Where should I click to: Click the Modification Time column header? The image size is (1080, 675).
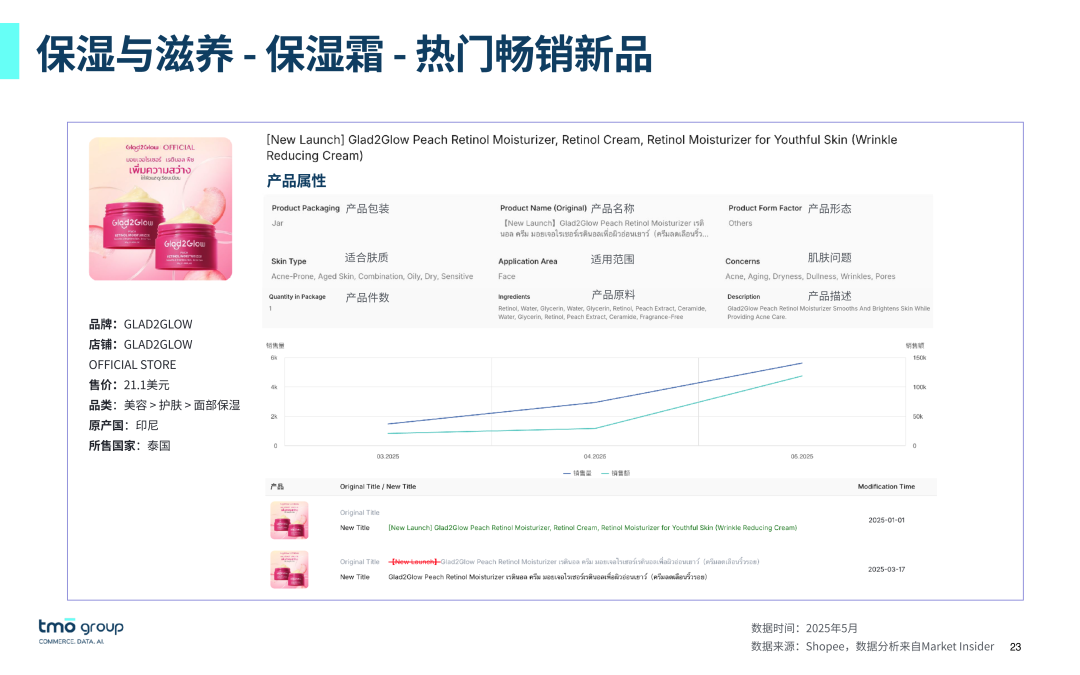pyautogui.click(x=886, y=486)
